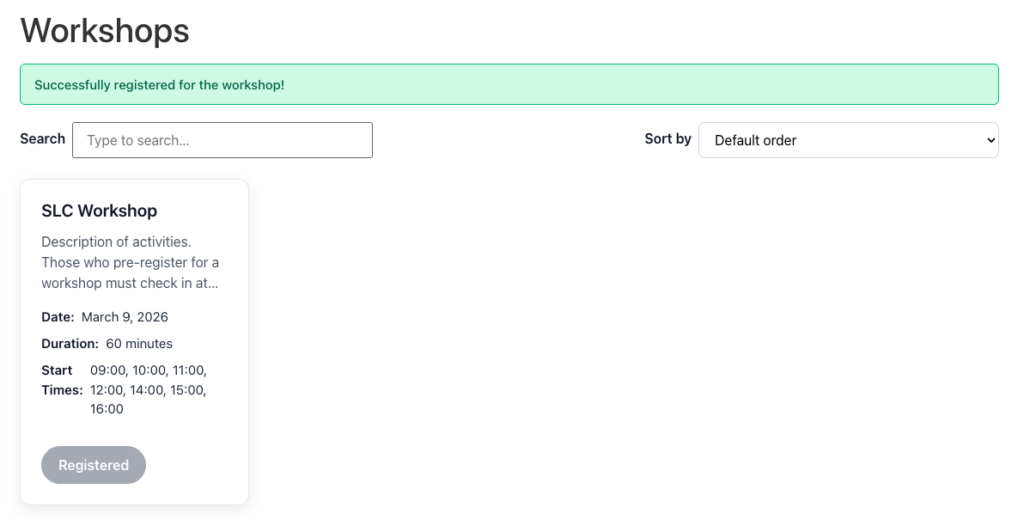The width and height of the screenshot is (1024, 520).
Task: Click the Search text input field
Action: 222,140
